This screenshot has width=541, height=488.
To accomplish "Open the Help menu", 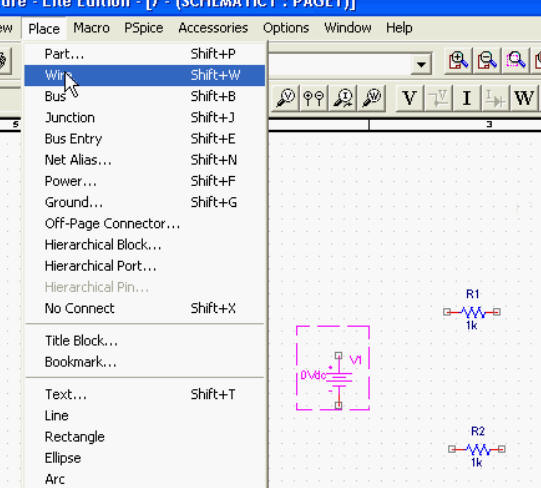I will (399, 28).
